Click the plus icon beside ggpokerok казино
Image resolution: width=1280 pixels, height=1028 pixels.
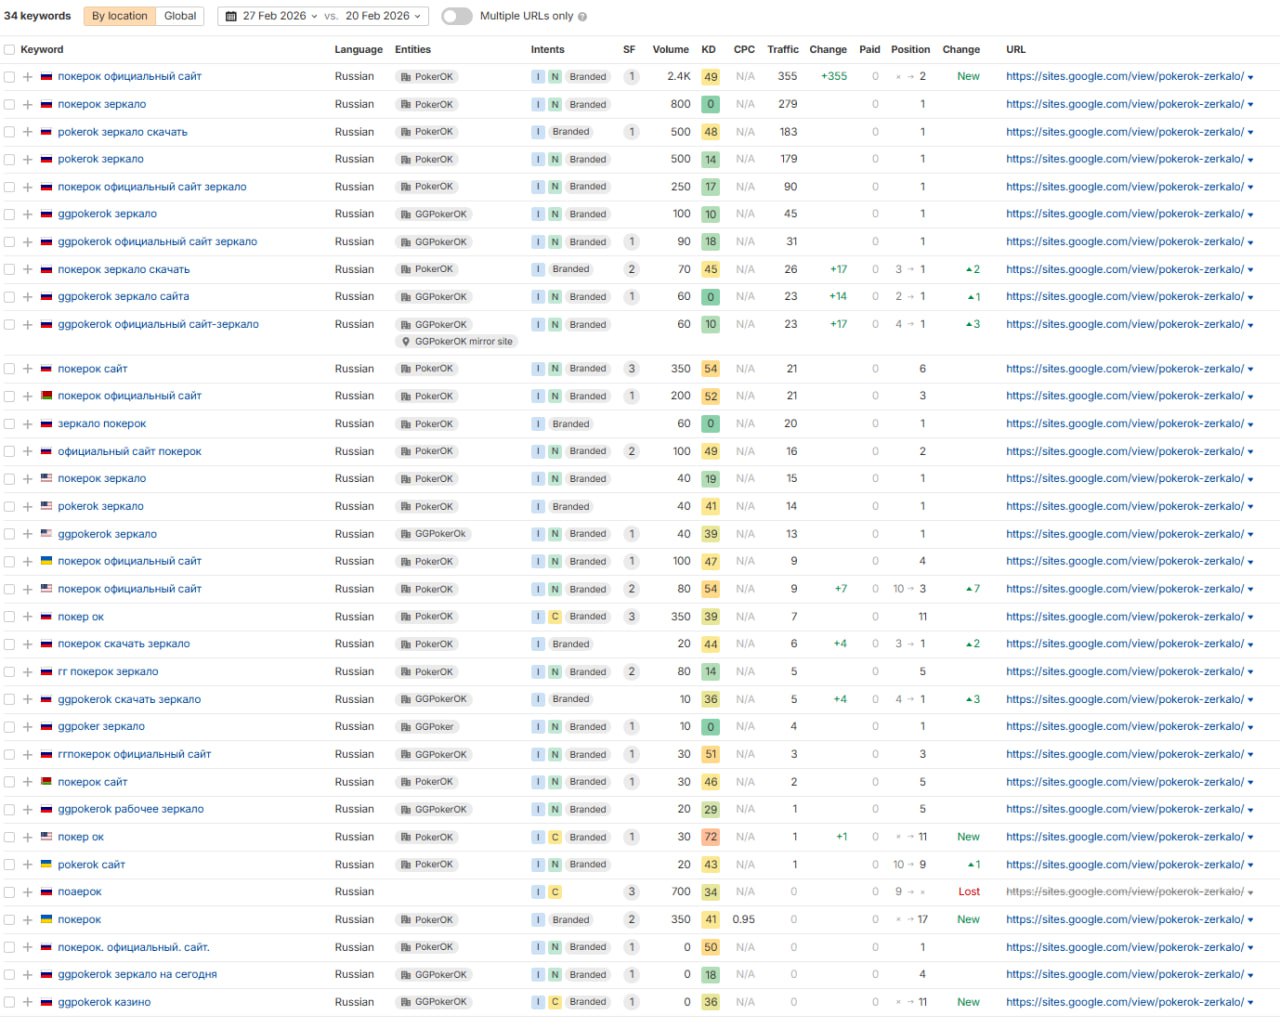(x=28, y=1002)
